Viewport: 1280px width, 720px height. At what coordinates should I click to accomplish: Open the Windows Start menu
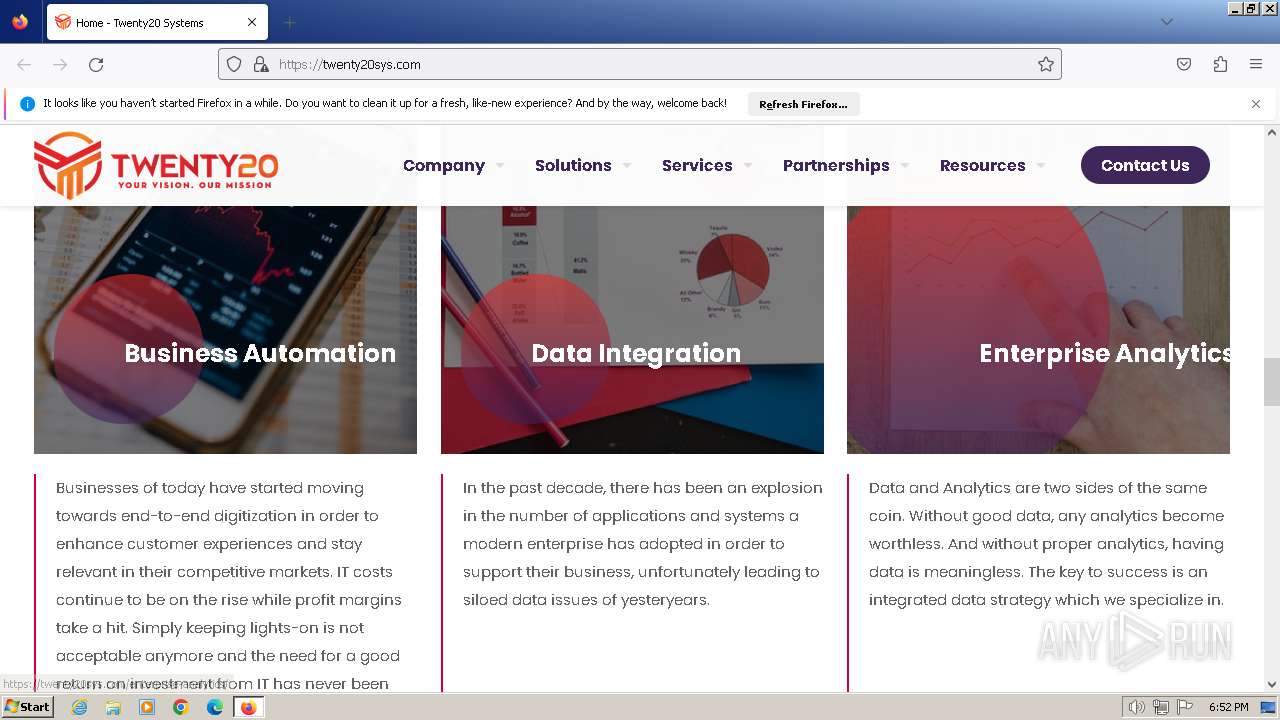coord(27,707)
